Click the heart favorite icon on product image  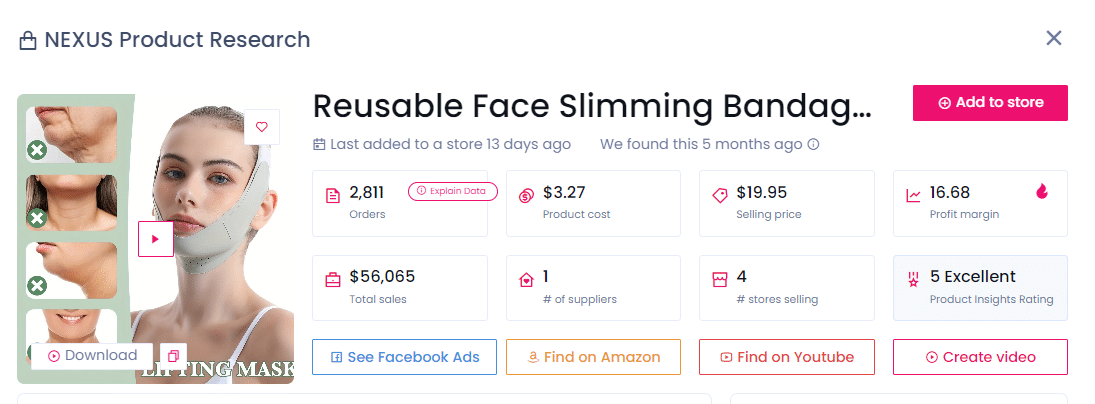(262, 127)
